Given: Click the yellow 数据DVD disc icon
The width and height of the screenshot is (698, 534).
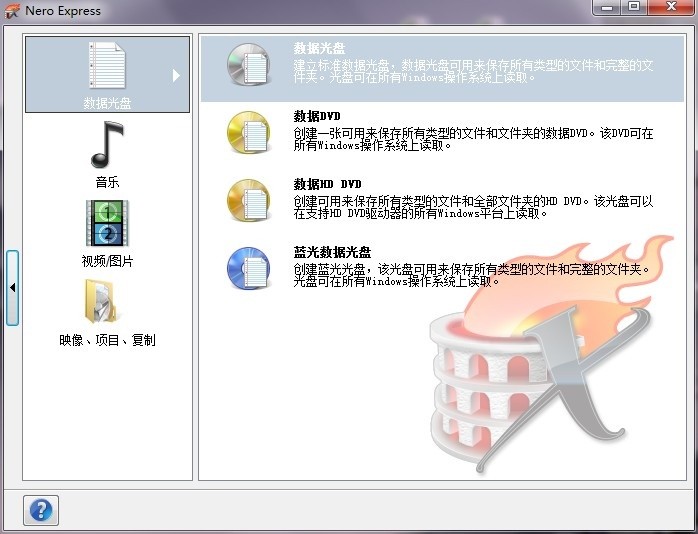Looking at the screenshot, I should (249, 131).
